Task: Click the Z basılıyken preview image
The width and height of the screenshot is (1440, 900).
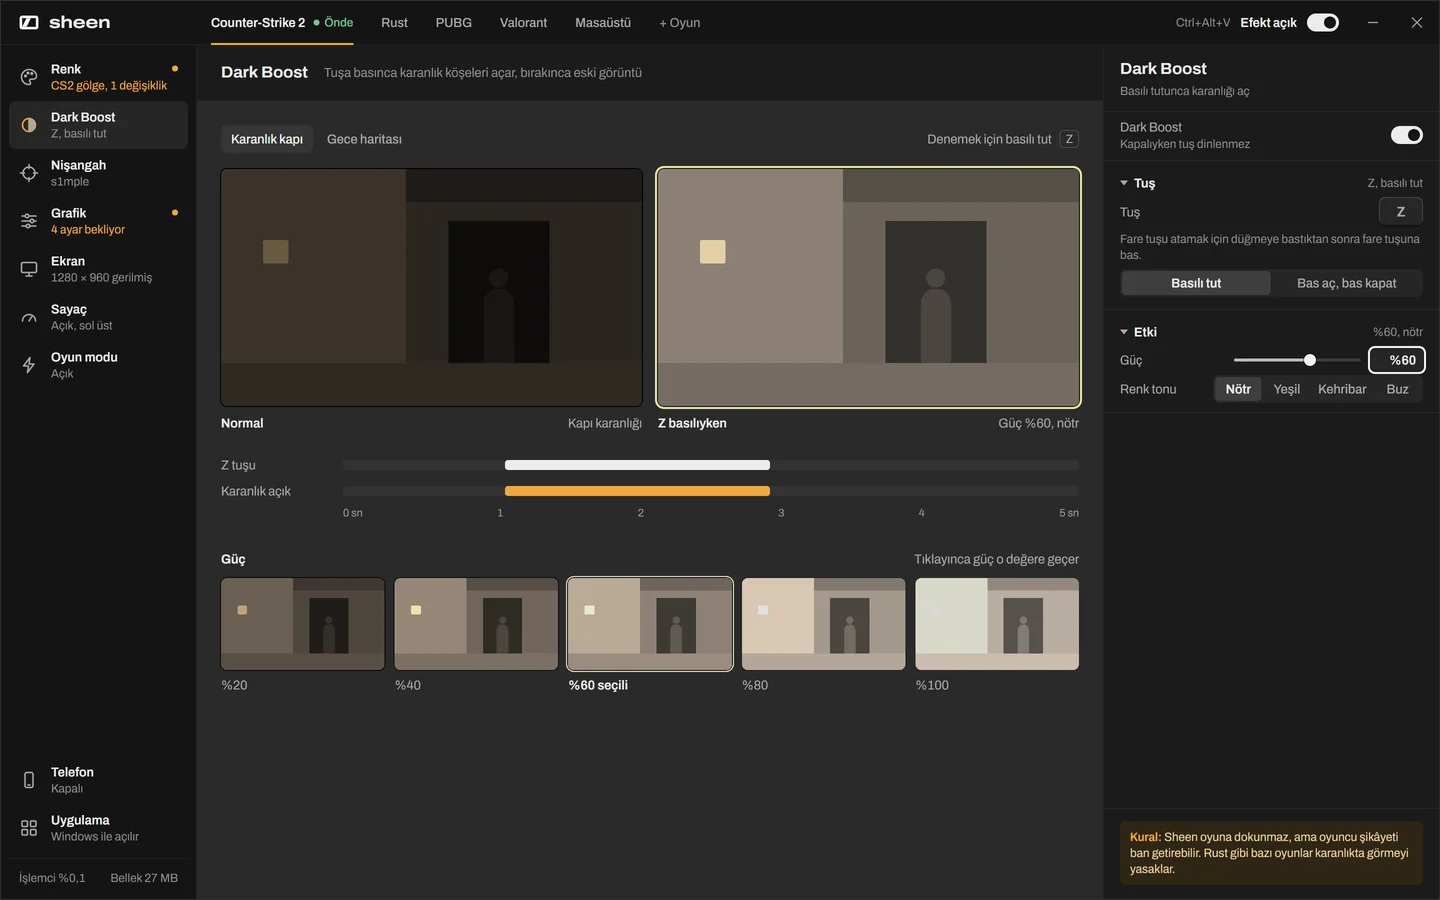Action: [x=868, y=287]
